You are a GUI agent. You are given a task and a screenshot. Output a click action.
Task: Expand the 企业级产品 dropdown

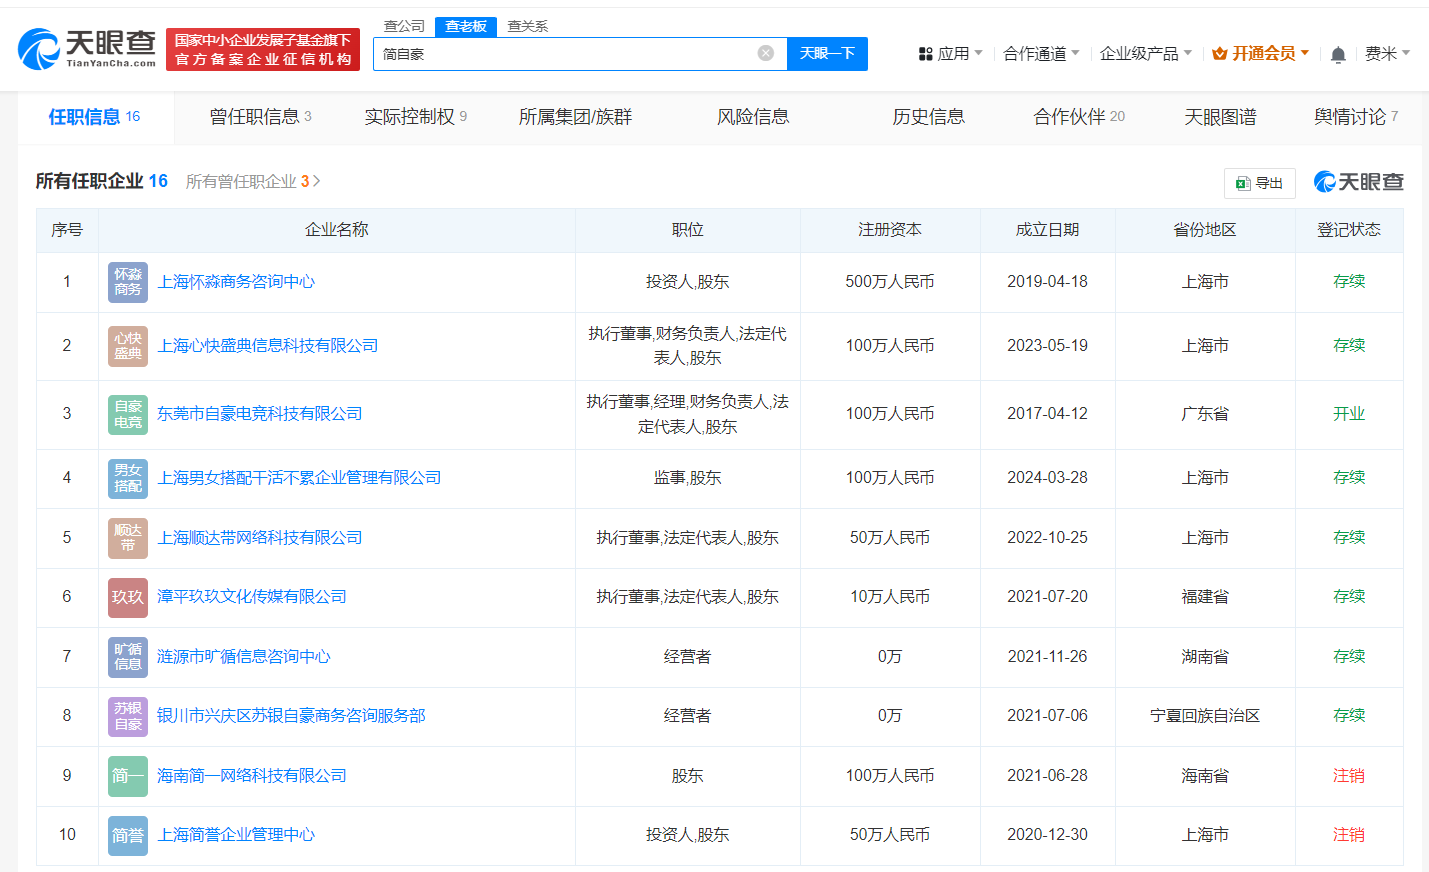coord(1140,52)
